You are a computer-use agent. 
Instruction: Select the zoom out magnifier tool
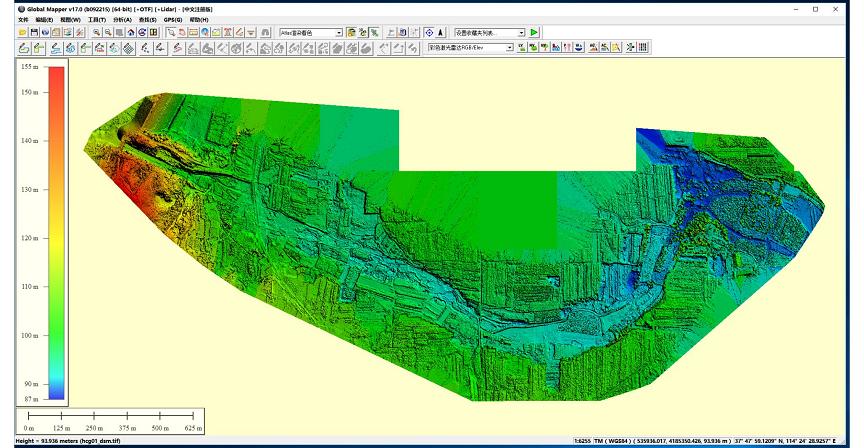[x=106, y=33]
